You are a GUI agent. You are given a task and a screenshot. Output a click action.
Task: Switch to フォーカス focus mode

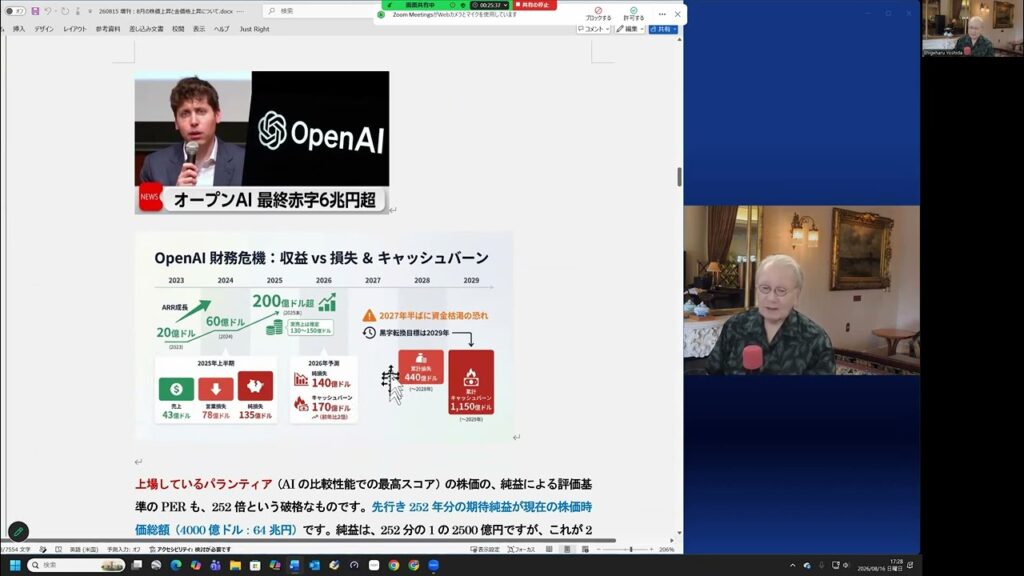[x=522, y=549]
